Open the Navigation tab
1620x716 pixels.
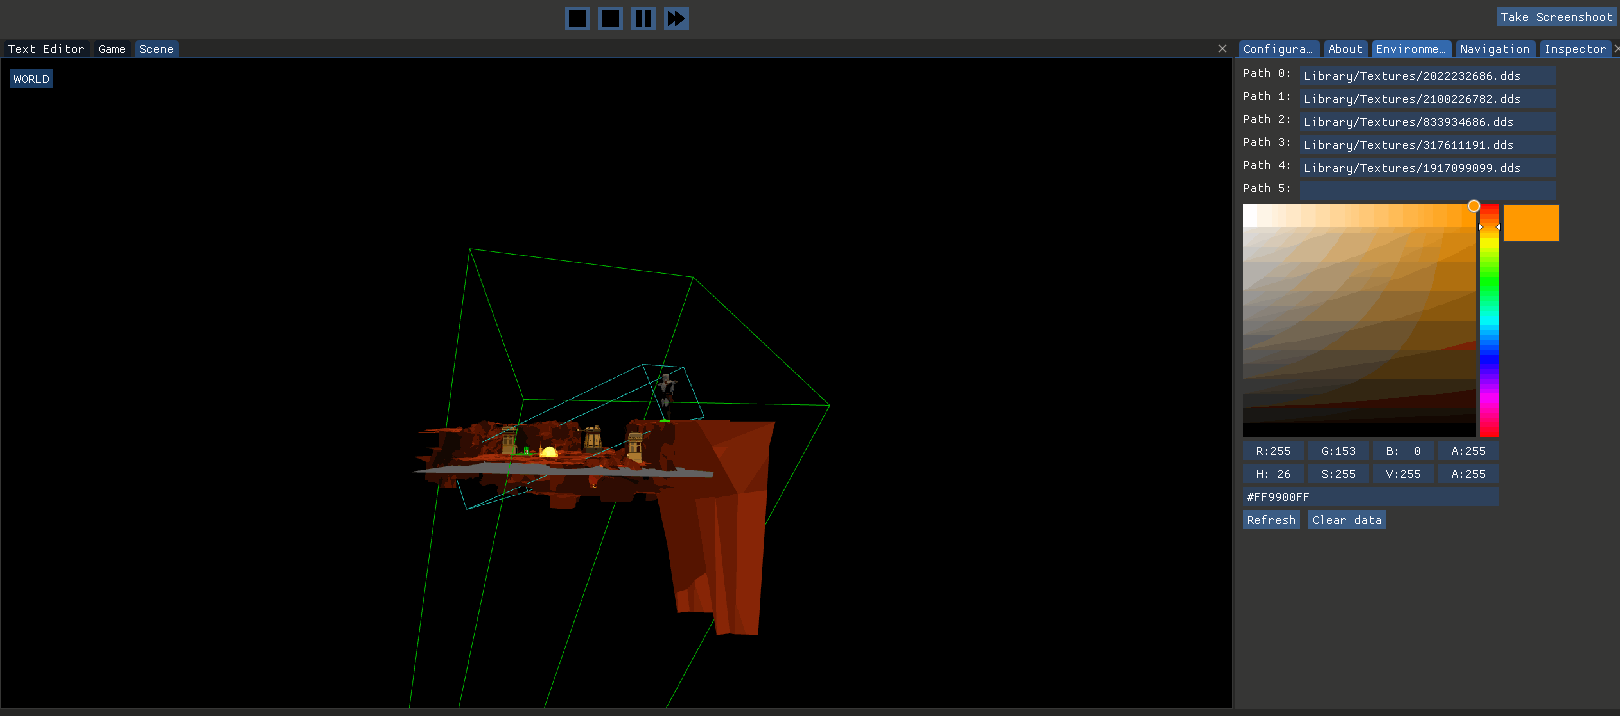(x=1495, y=49)
